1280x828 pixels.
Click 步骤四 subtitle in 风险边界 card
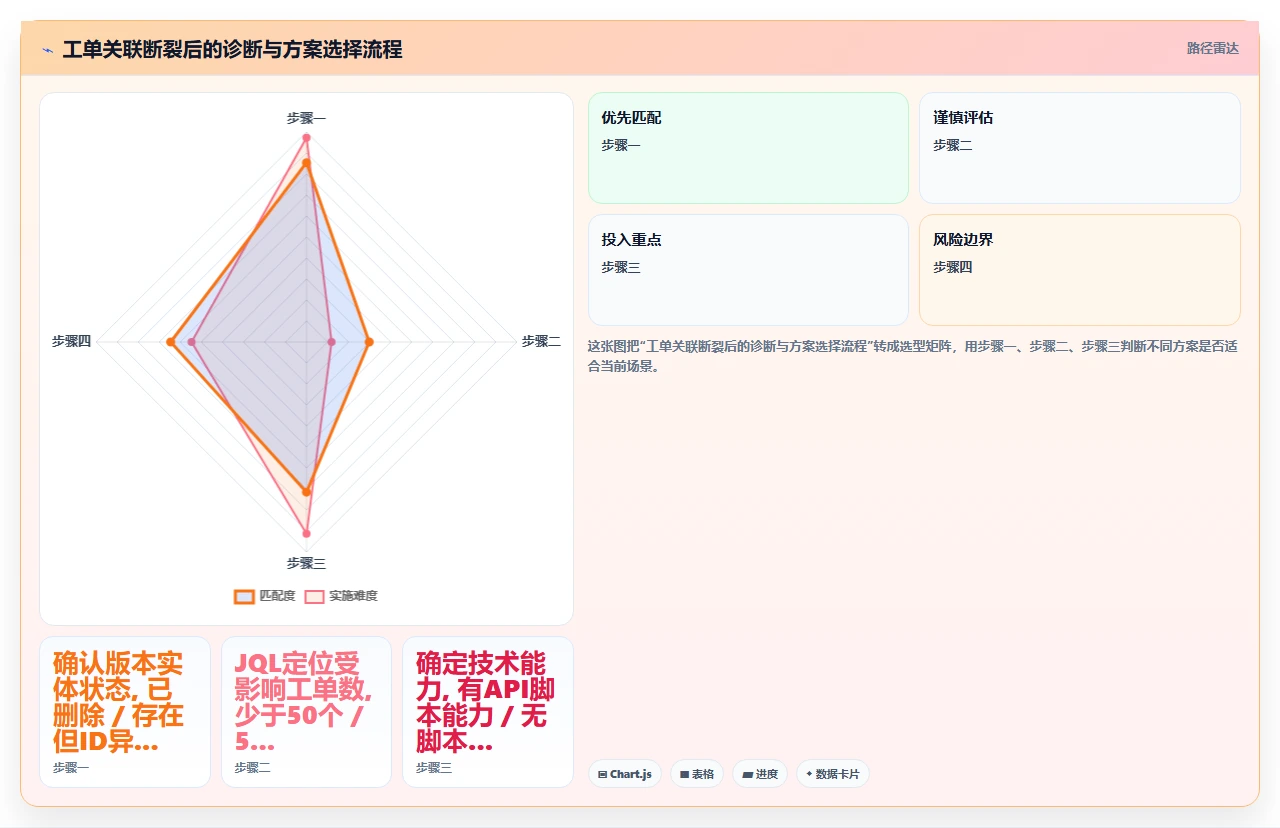(953, 267)
